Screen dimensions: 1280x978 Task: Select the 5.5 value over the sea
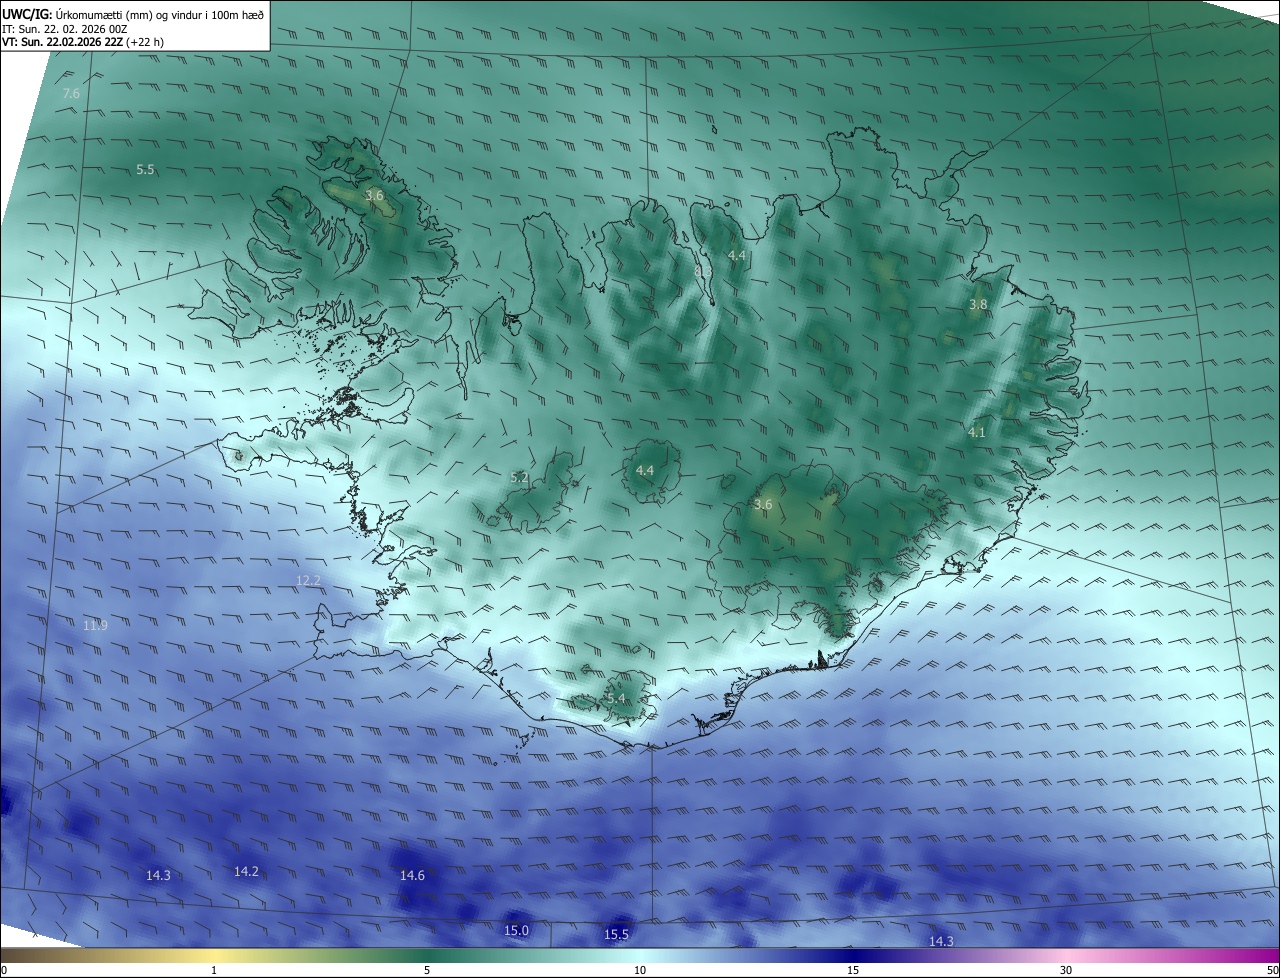[145, 170]
